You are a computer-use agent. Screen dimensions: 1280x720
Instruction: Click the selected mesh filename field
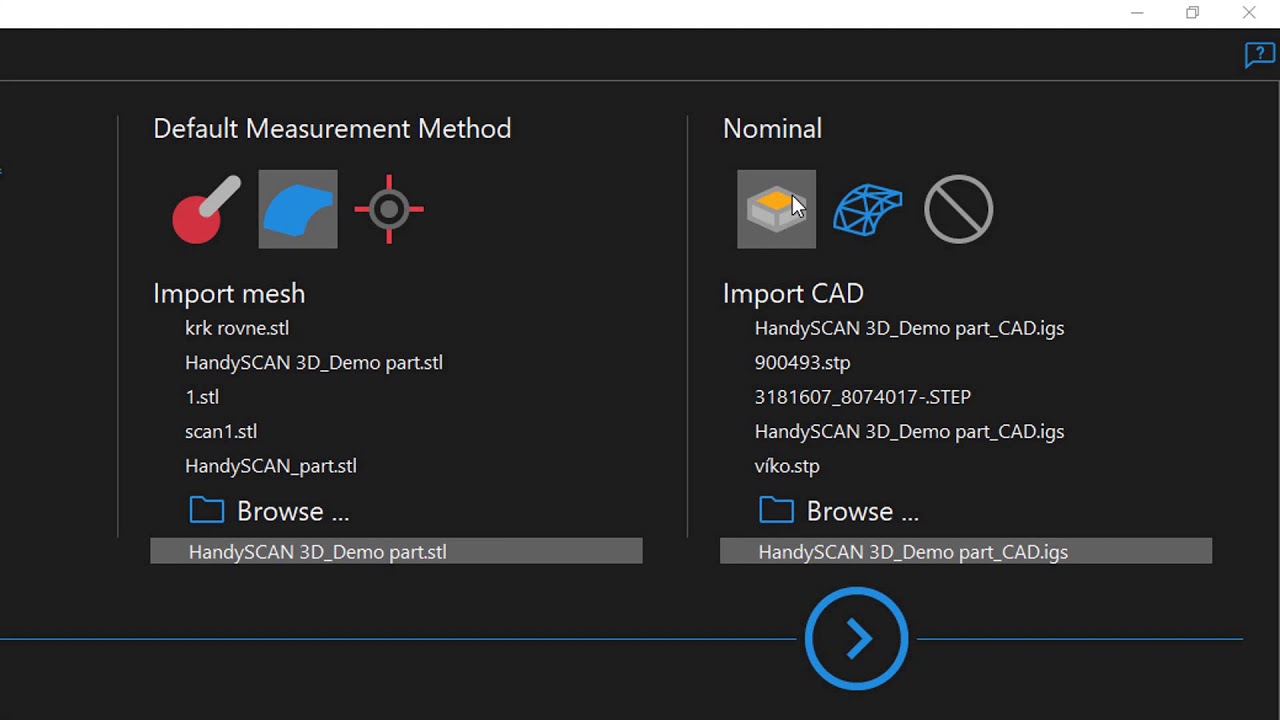pos(396,551)
